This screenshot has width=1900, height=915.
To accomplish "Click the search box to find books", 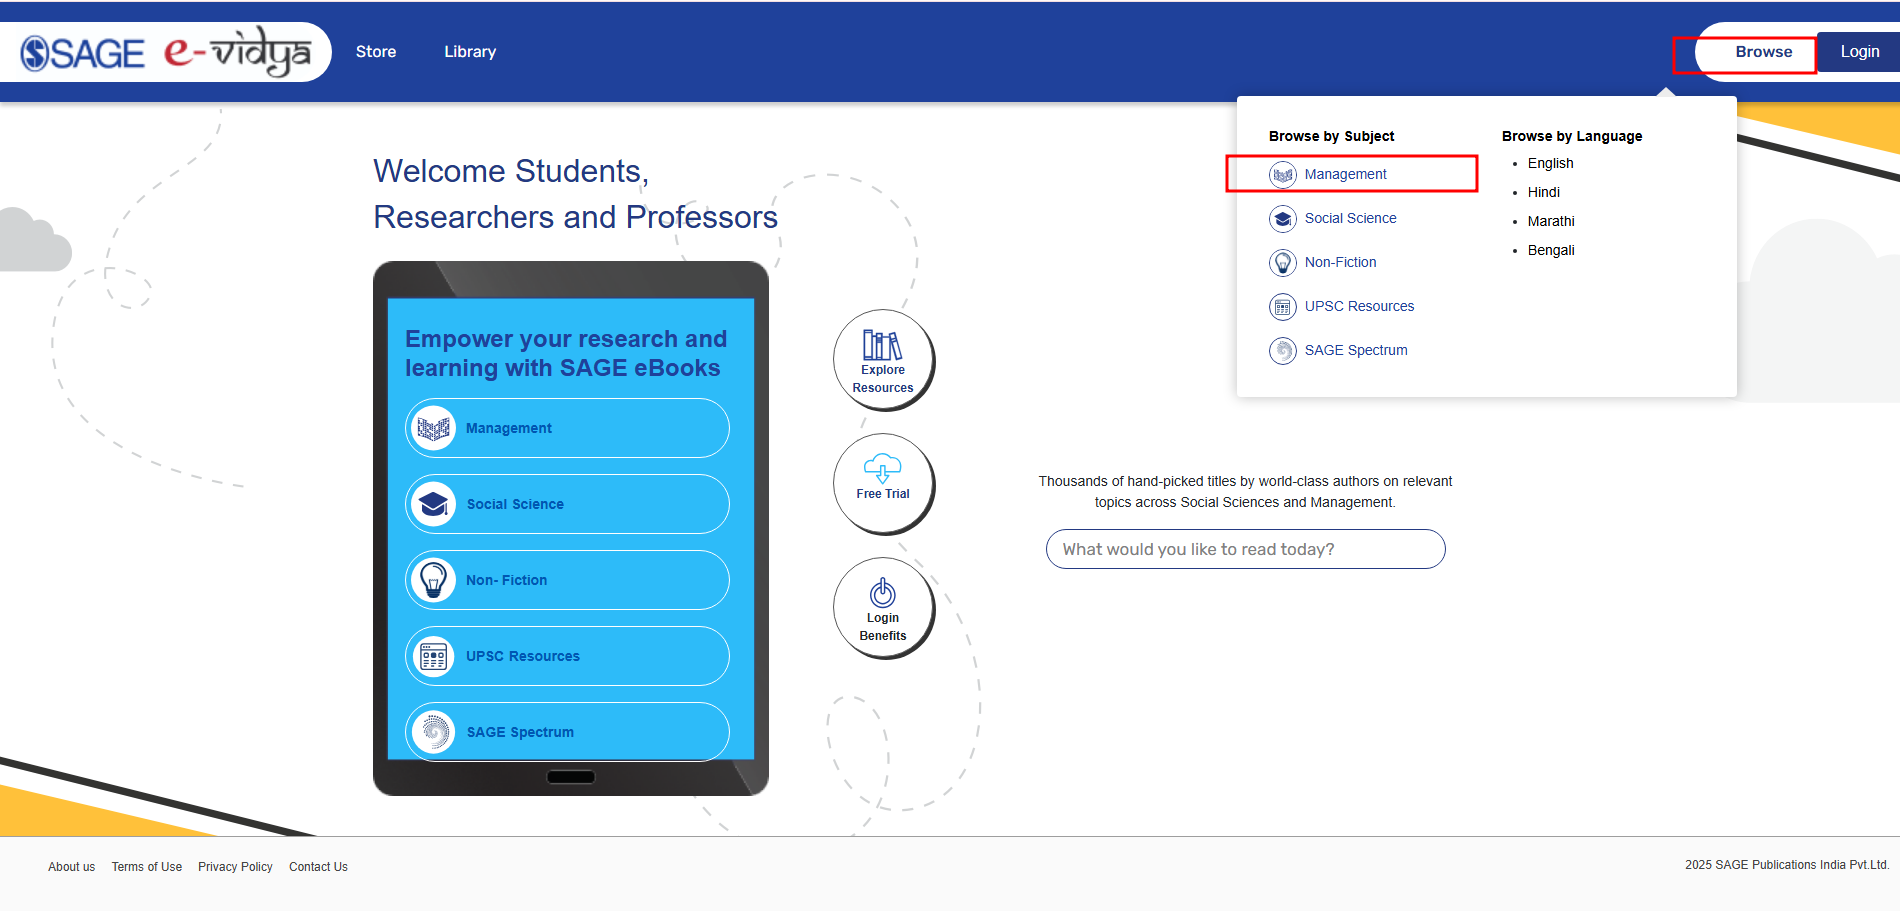I will tap(1245, 549).
